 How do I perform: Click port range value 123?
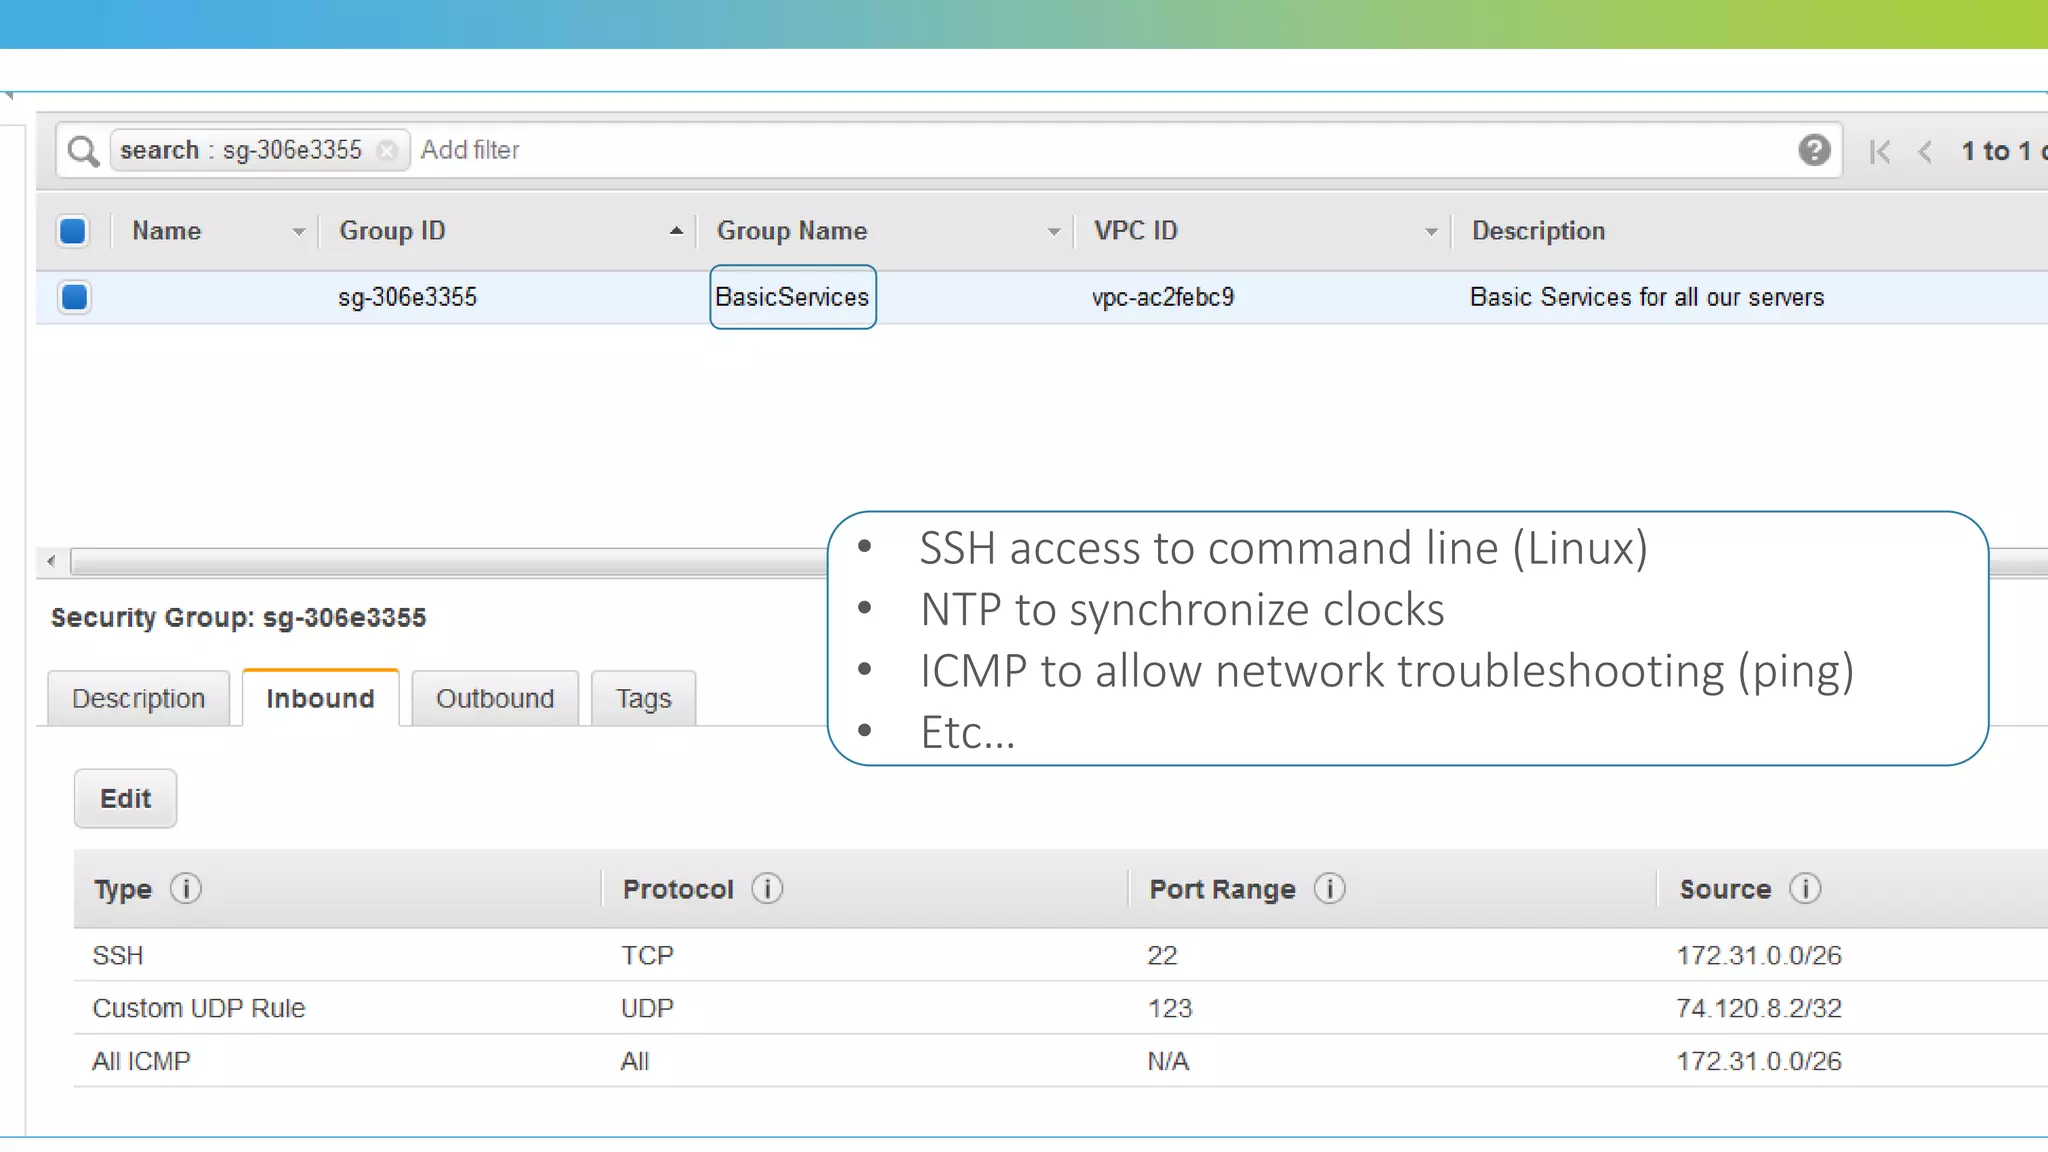[x=1170, y=1008]
